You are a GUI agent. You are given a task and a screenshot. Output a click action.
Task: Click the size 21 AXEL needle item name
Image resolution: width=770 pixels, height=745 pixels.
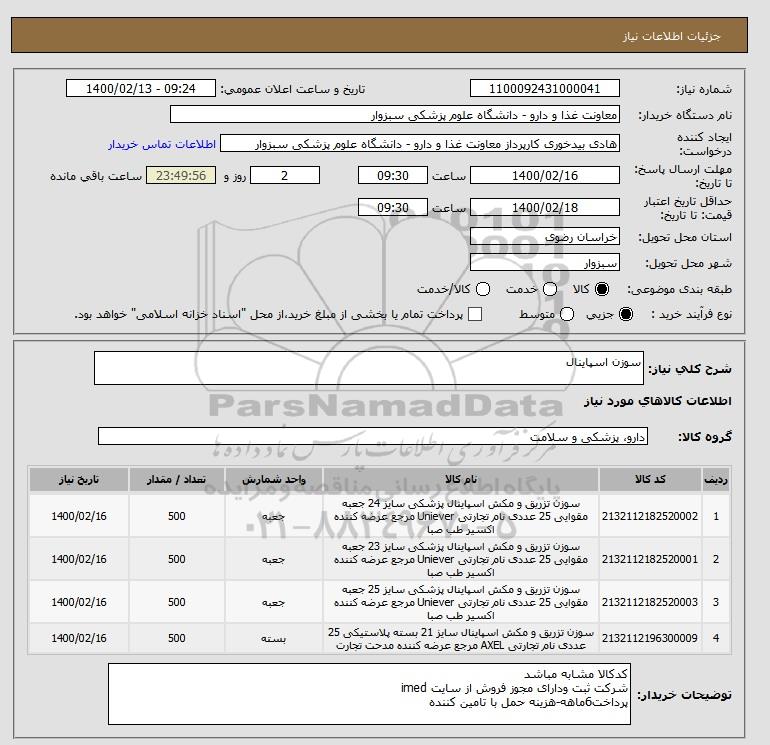(x=461, y=638)
